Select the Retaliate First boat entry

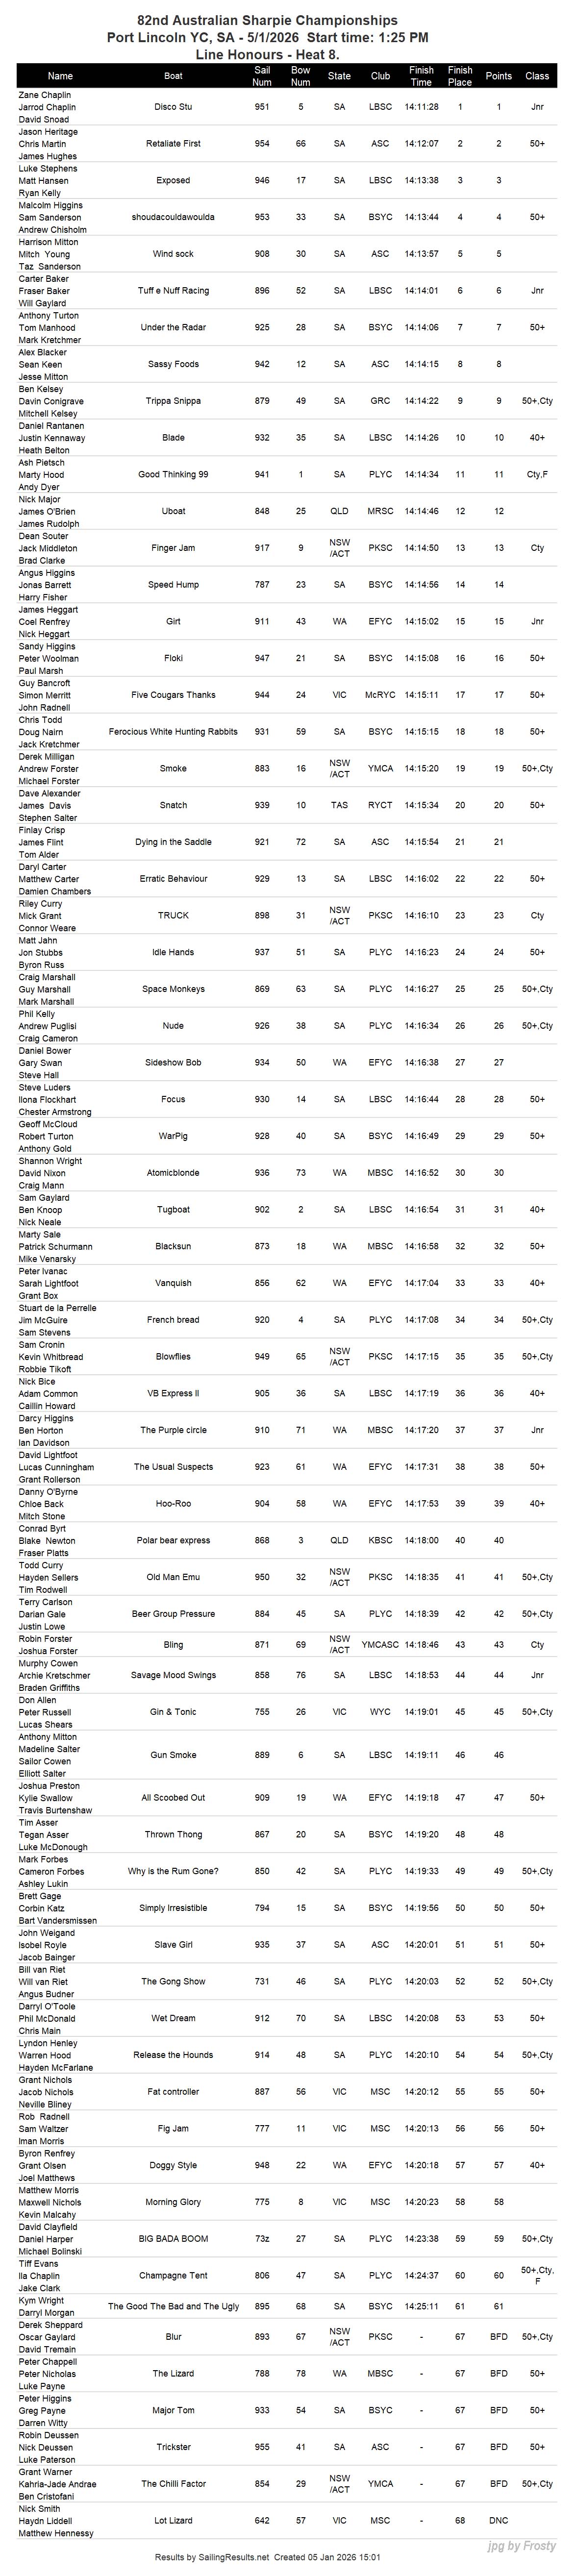[173, 144]
